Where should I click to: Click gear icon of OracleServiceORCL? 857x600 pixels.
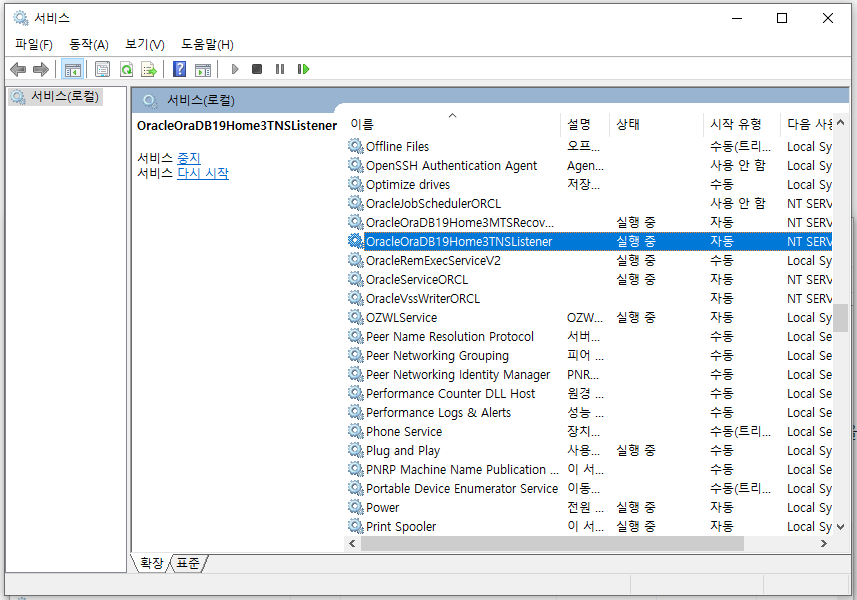pos(356,279)
